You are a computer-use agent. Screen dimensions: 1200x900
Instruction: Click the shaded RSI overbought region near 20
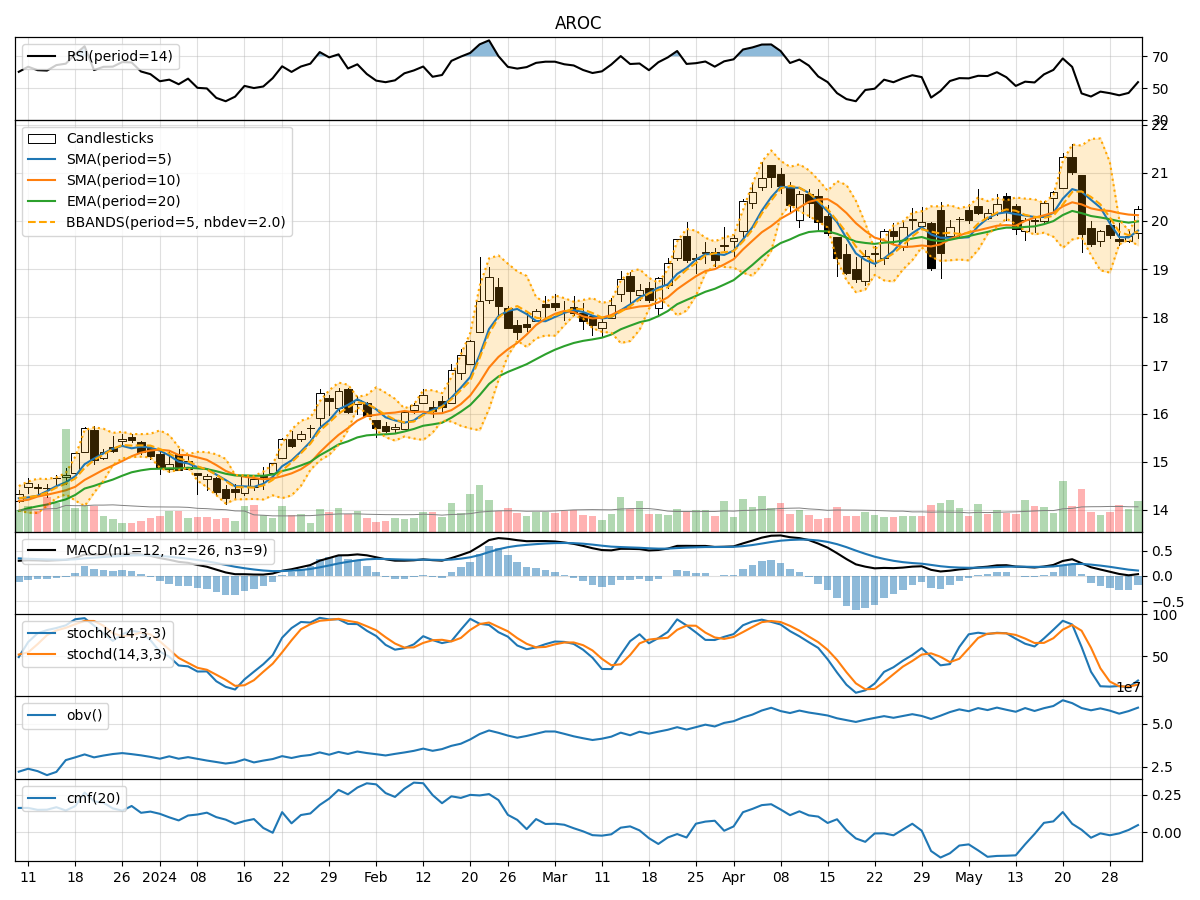point(480,48)
